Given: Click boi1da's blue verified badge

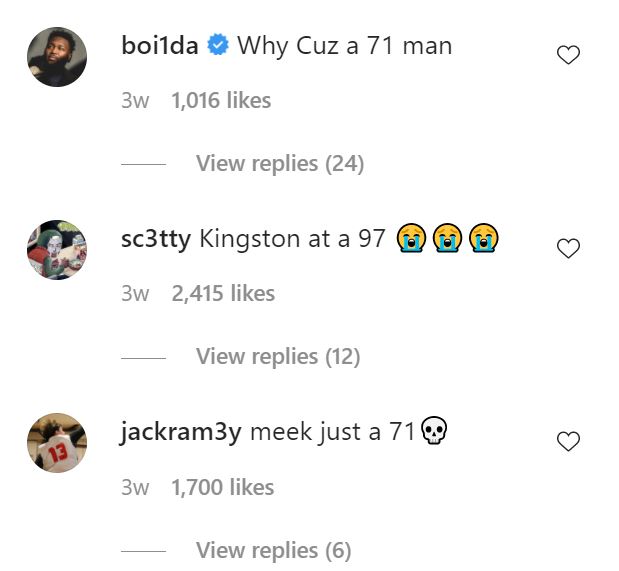Looking at the screenshot, I should pos(218,45).
